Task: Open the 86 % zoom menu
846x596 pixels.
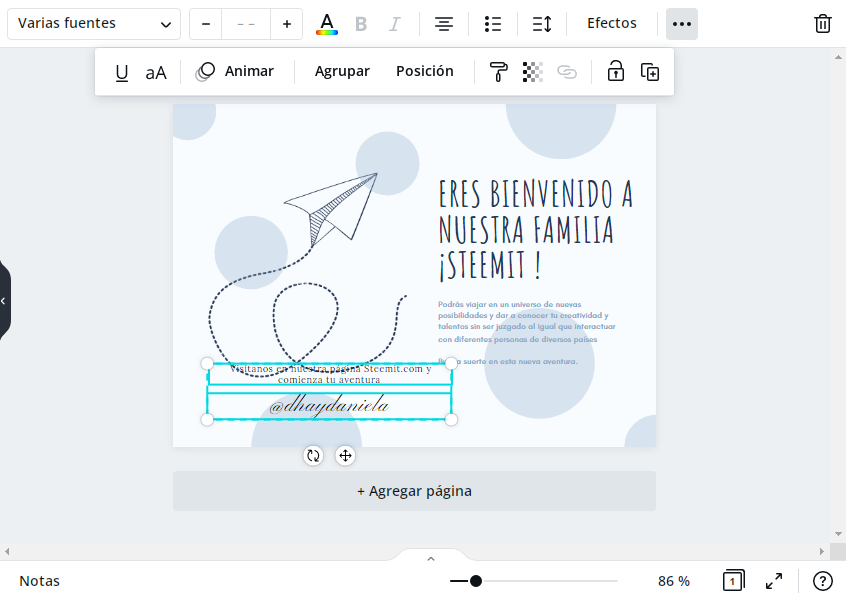Action: pyautogui.click(x=674, y=581)
